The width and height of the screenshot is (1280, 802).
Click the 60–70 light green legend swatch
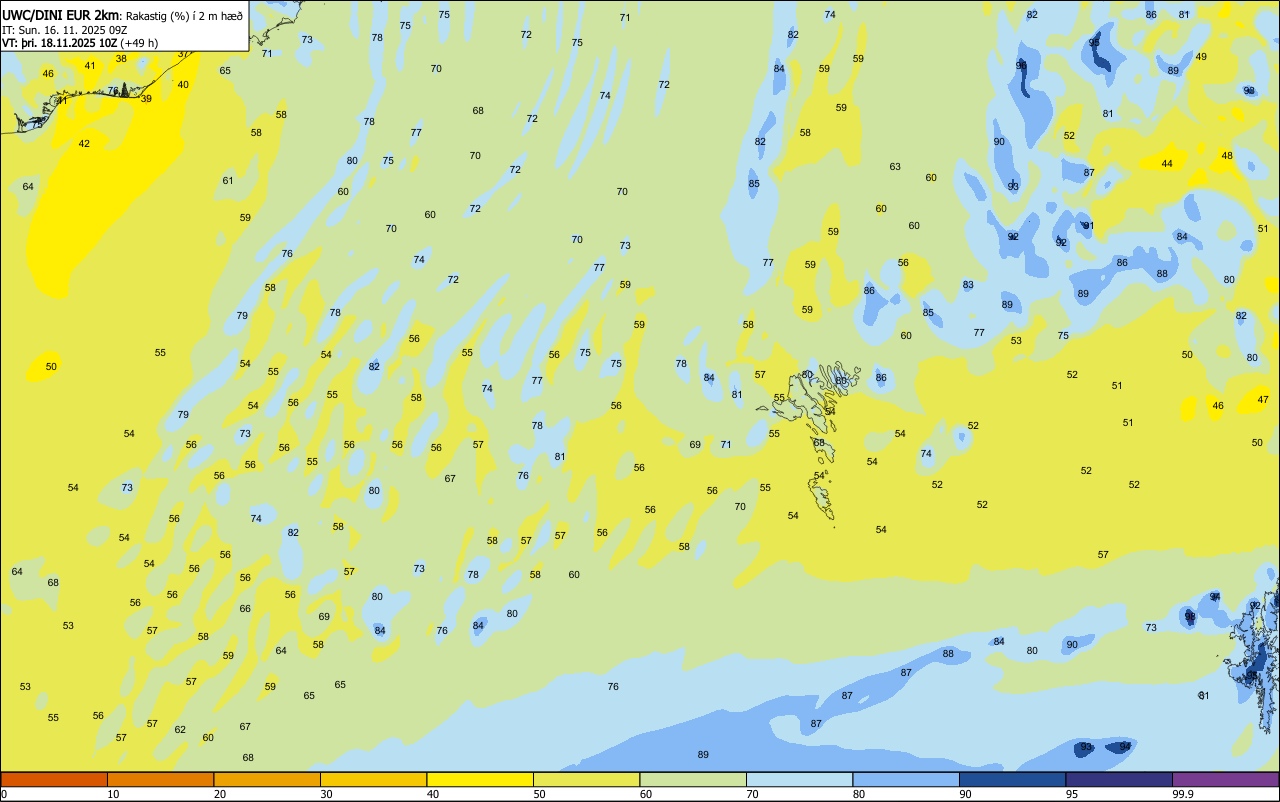tap(693, 779)
